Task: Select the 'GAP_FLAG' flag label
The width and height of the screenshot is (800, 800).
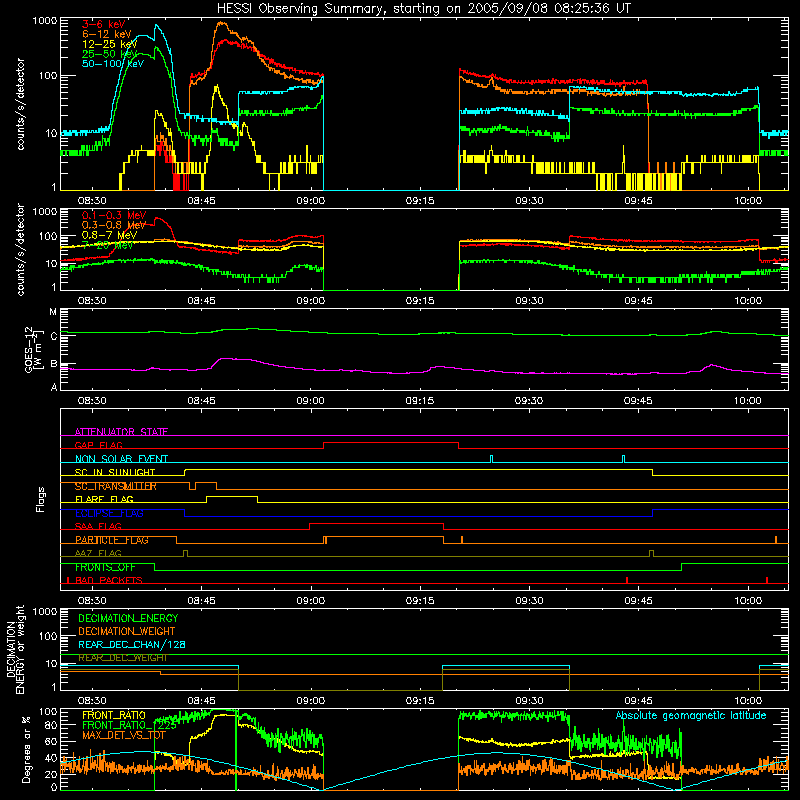Action: point(98,445)
